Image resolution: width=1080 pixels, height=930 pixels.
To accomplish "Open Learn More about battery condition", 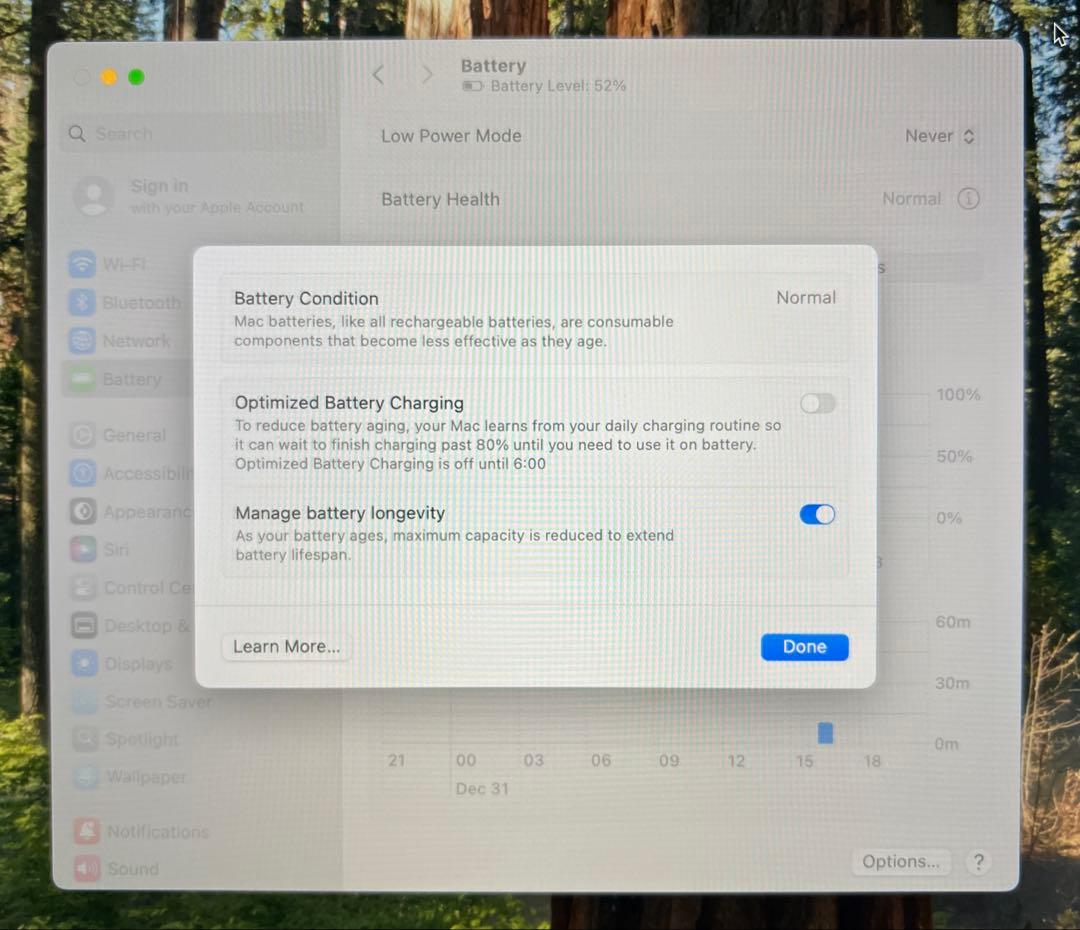I will 285,647.
